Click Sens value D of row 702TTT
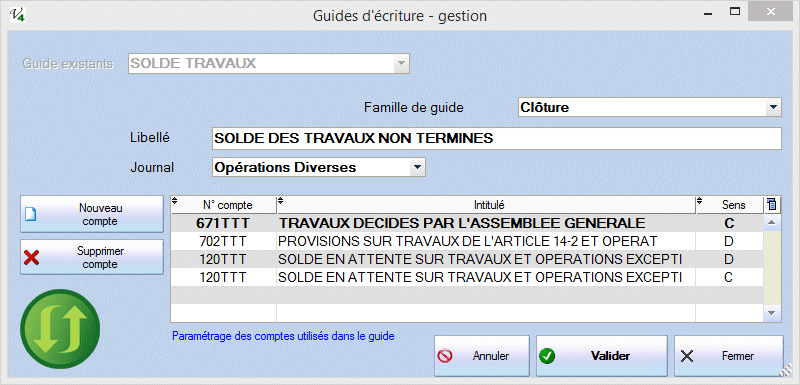Image resolution: width=800 pixels, height=385 pixels. [x=729, y=241]
